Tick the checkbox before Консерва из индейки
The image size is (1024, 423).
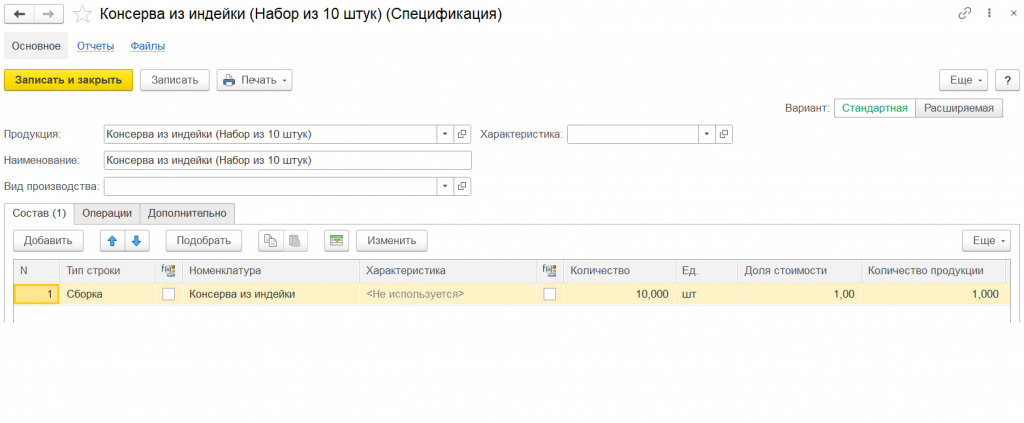click(169, 294)
